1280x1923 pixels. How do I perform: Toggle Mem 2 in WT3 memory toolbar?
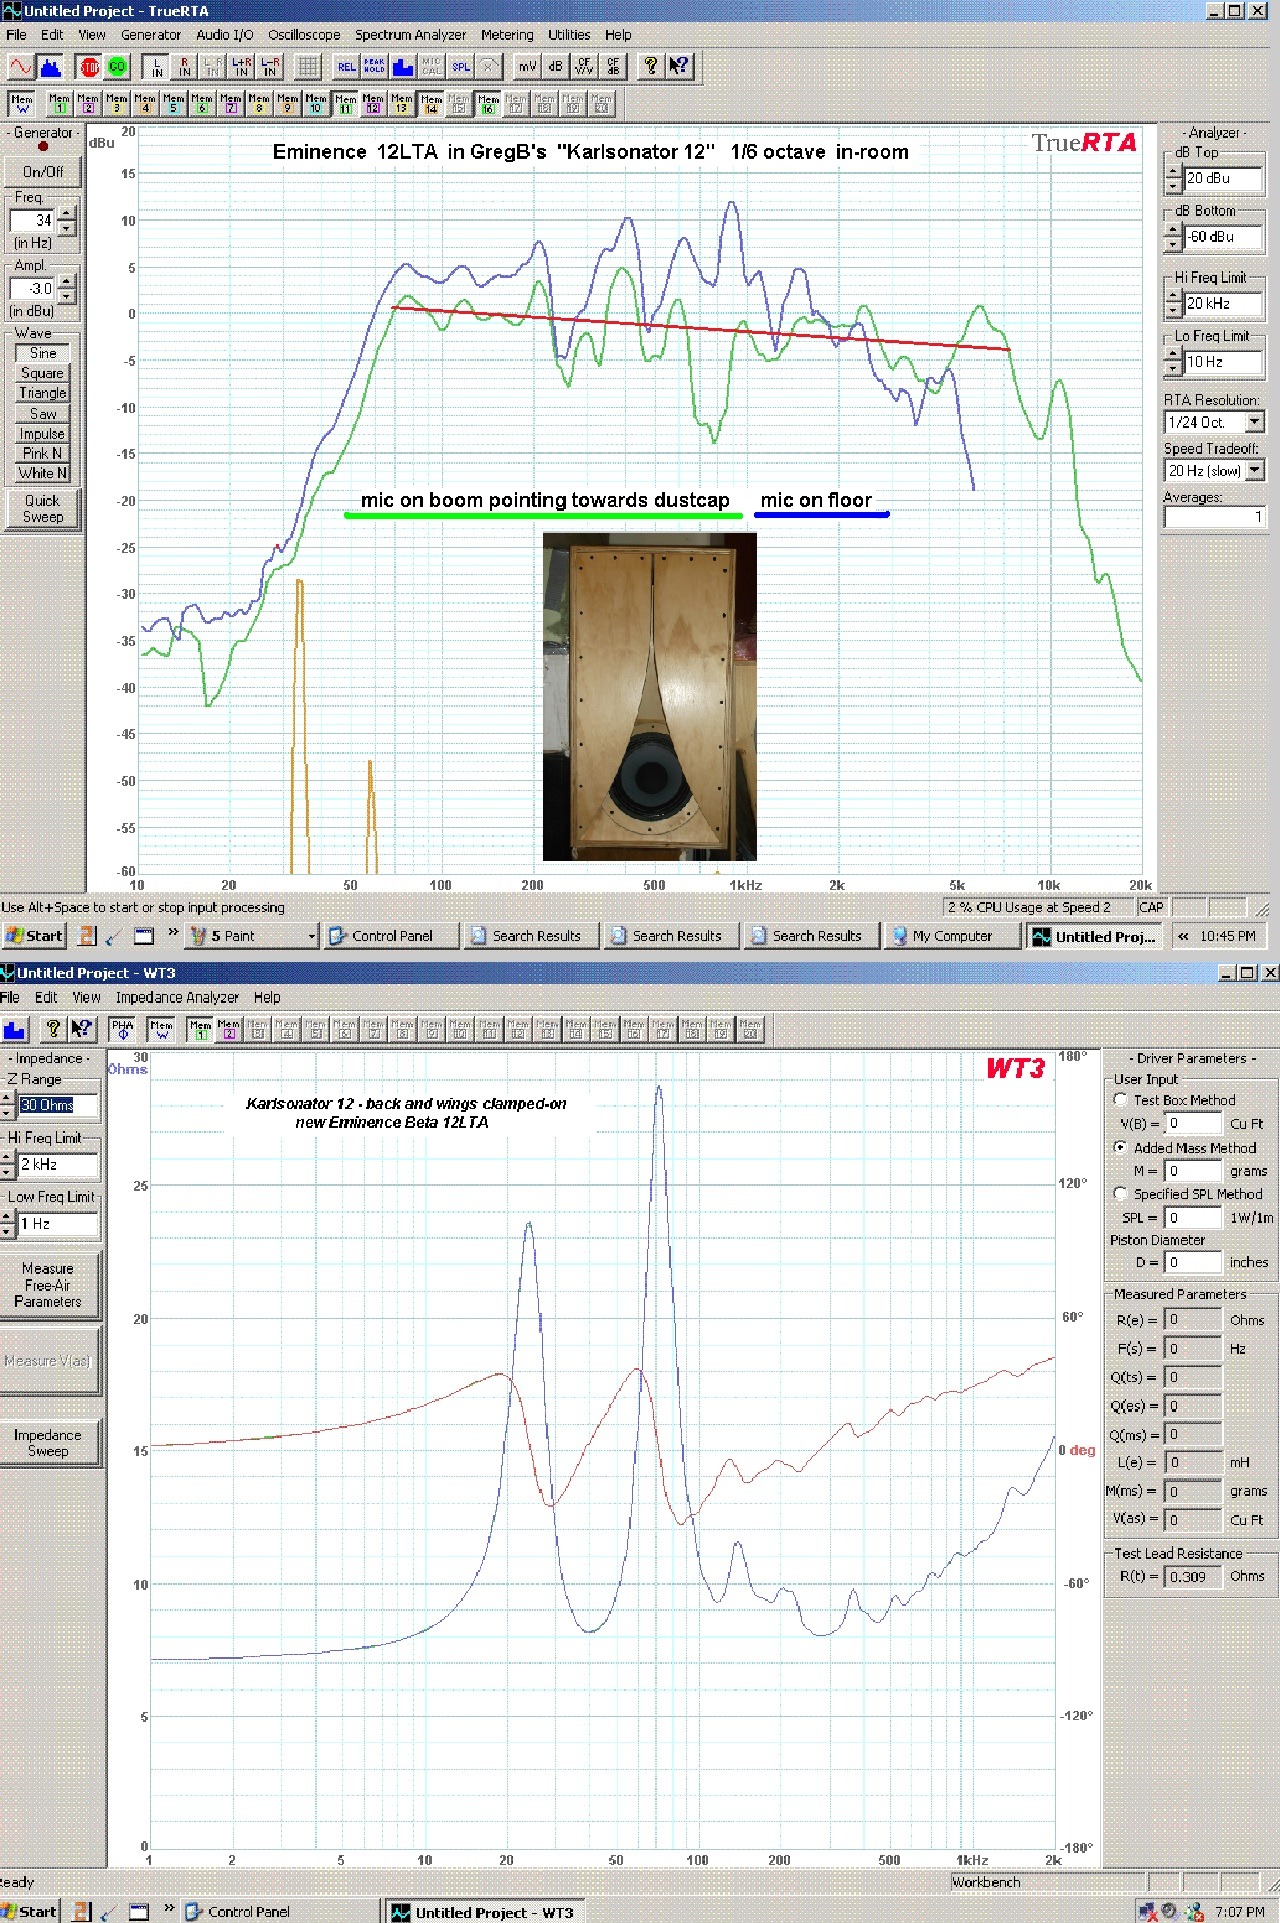[x=229, y=1029]
